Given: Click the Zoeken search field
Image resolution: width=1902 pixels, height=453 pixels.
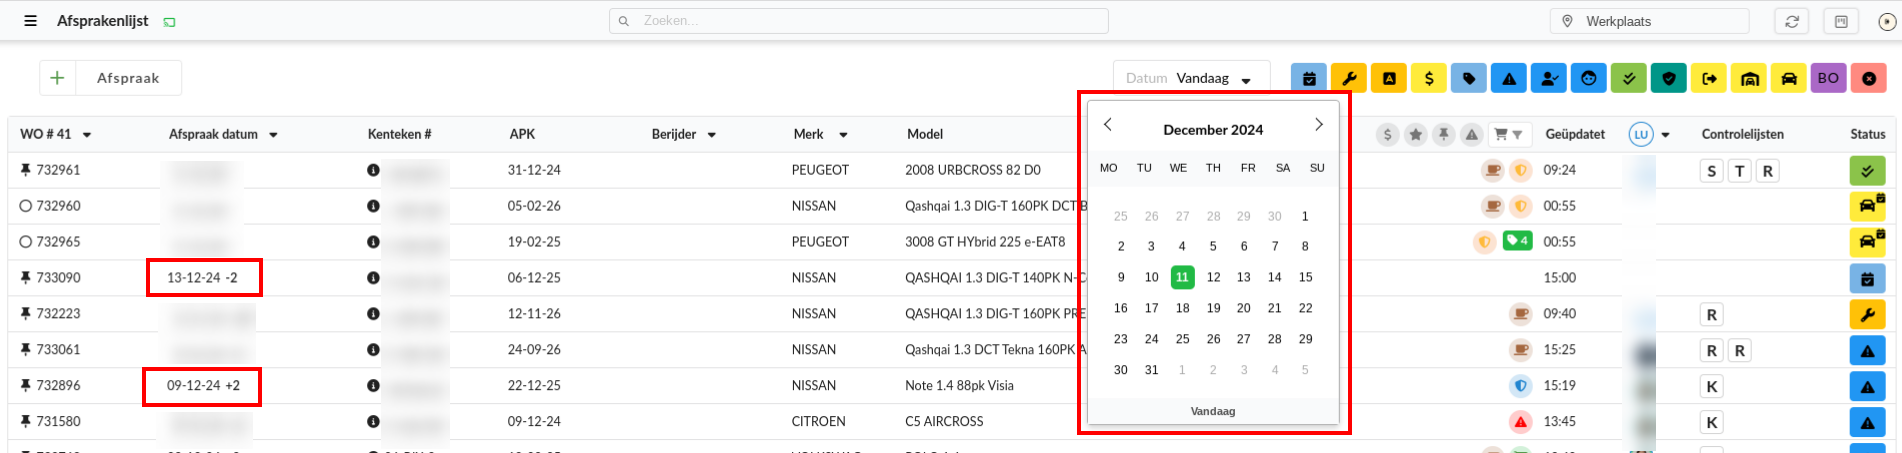Looking at the screenshot, I should [858, 21].
